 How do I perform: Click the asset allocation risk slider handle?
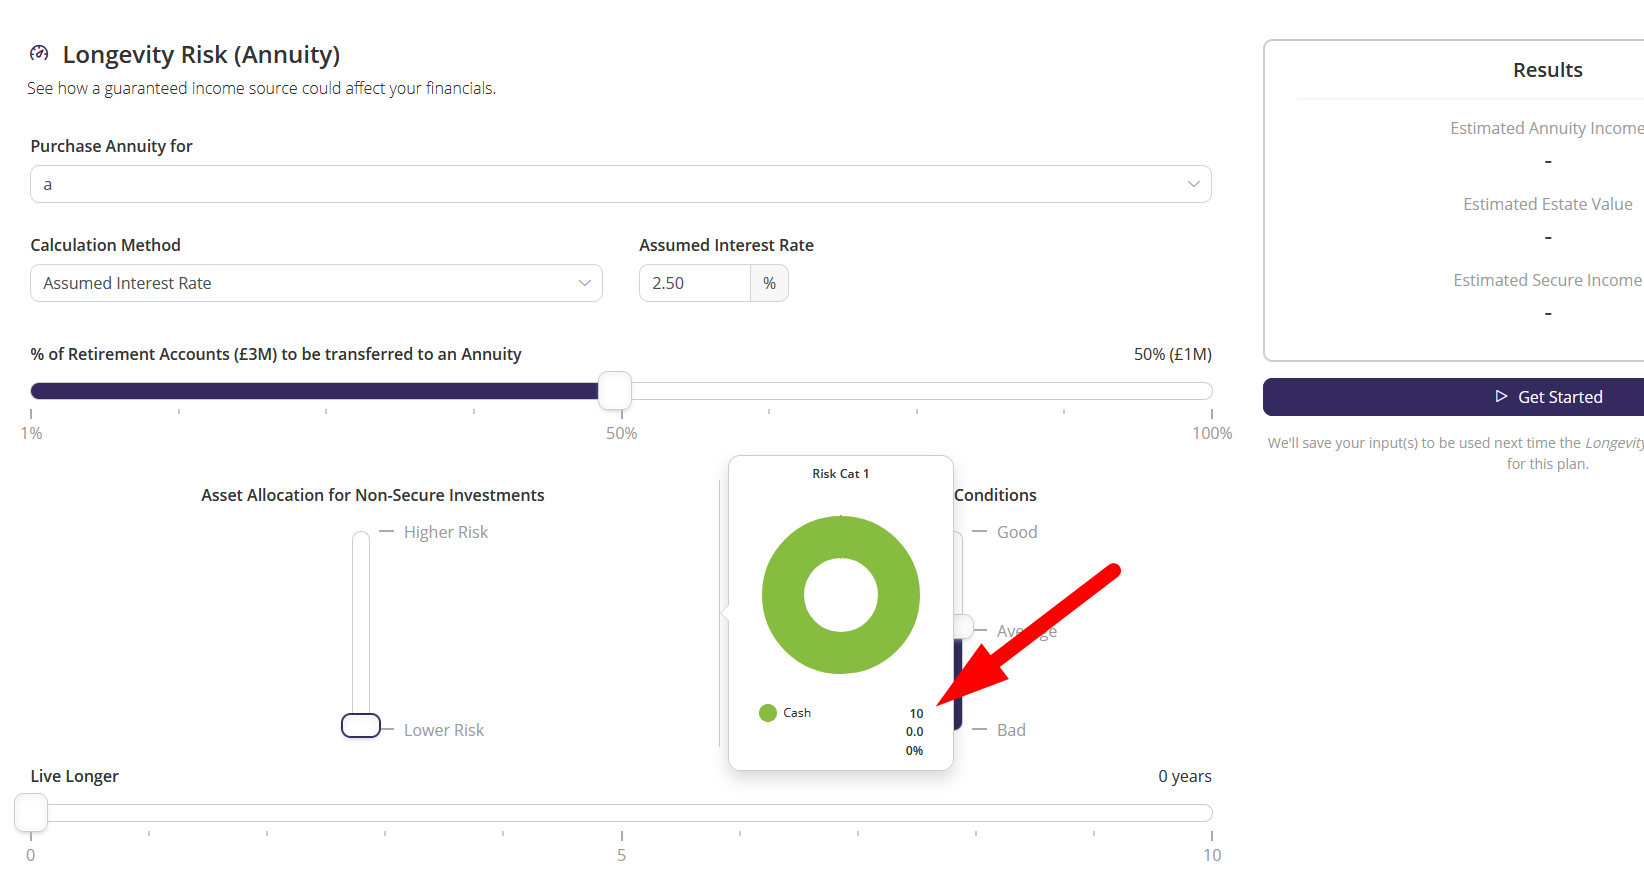[x=361, y=725]
